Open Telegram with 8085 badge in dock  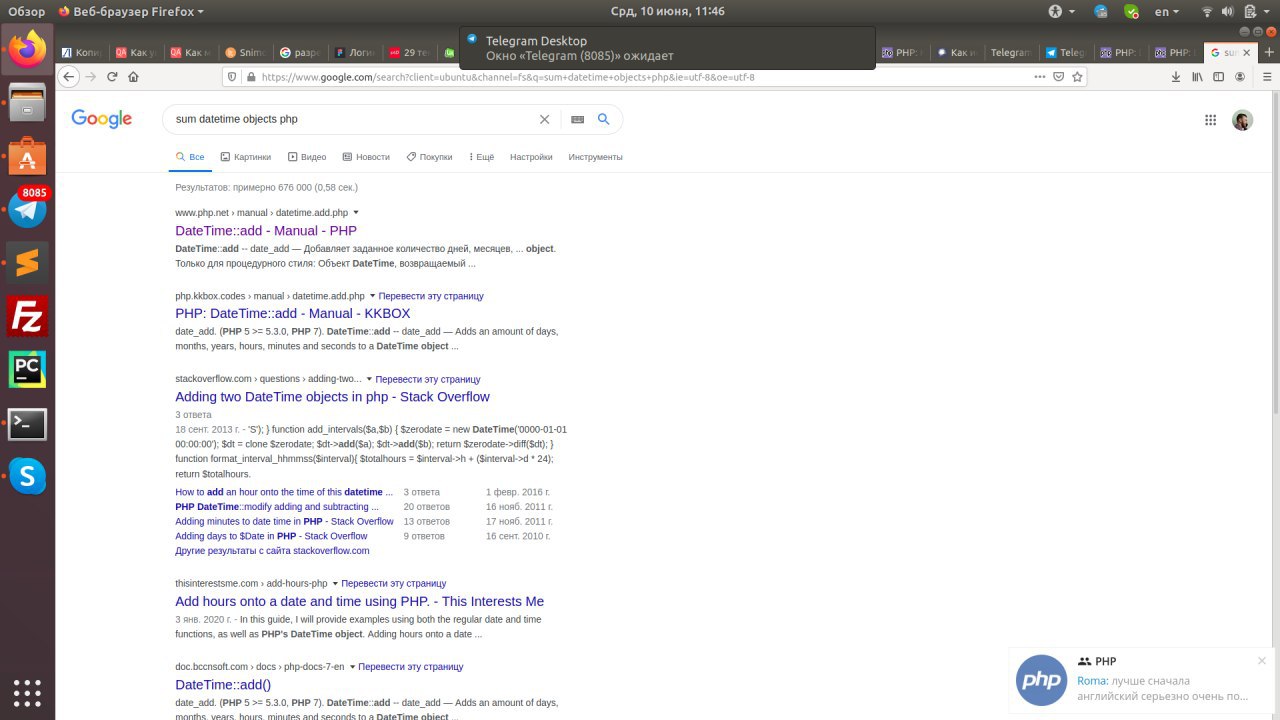(27, 209)
